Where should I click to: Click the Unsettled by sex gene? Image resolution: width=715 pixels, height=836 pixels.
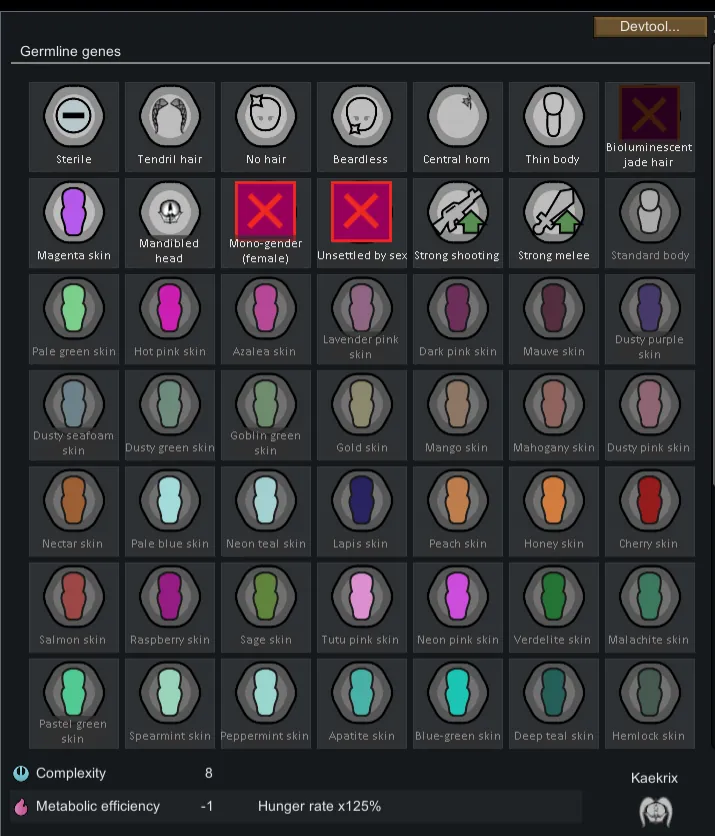pyautogui.click(x=361, y=223)
